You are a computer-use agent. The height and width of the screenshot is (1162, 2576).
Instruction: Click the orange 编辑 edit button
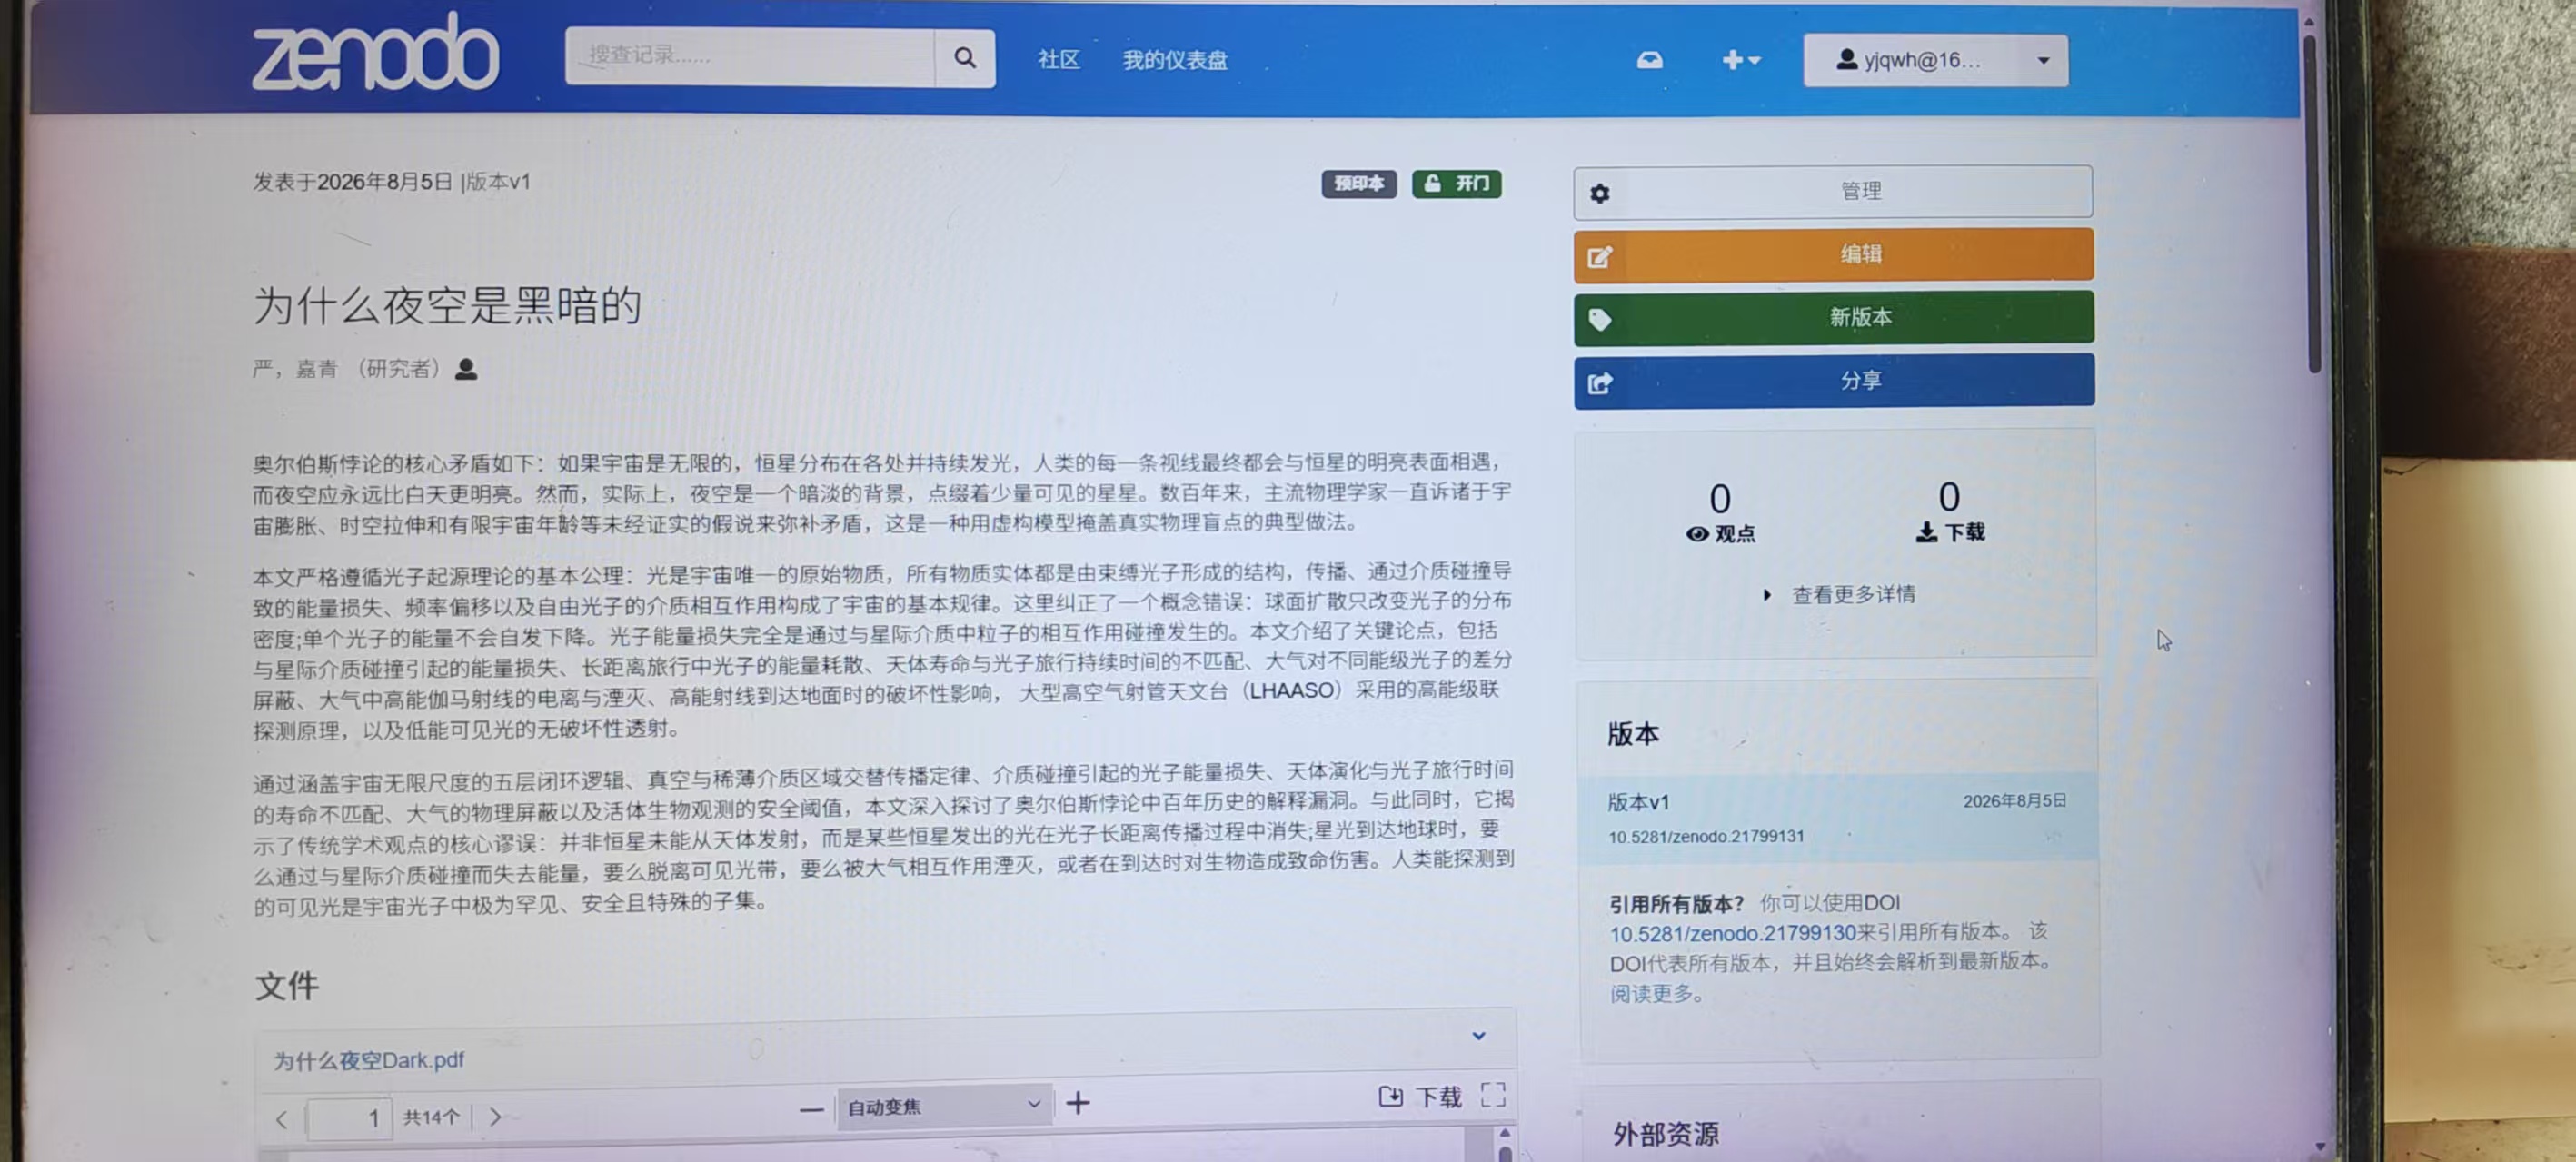click(1833, 255)
